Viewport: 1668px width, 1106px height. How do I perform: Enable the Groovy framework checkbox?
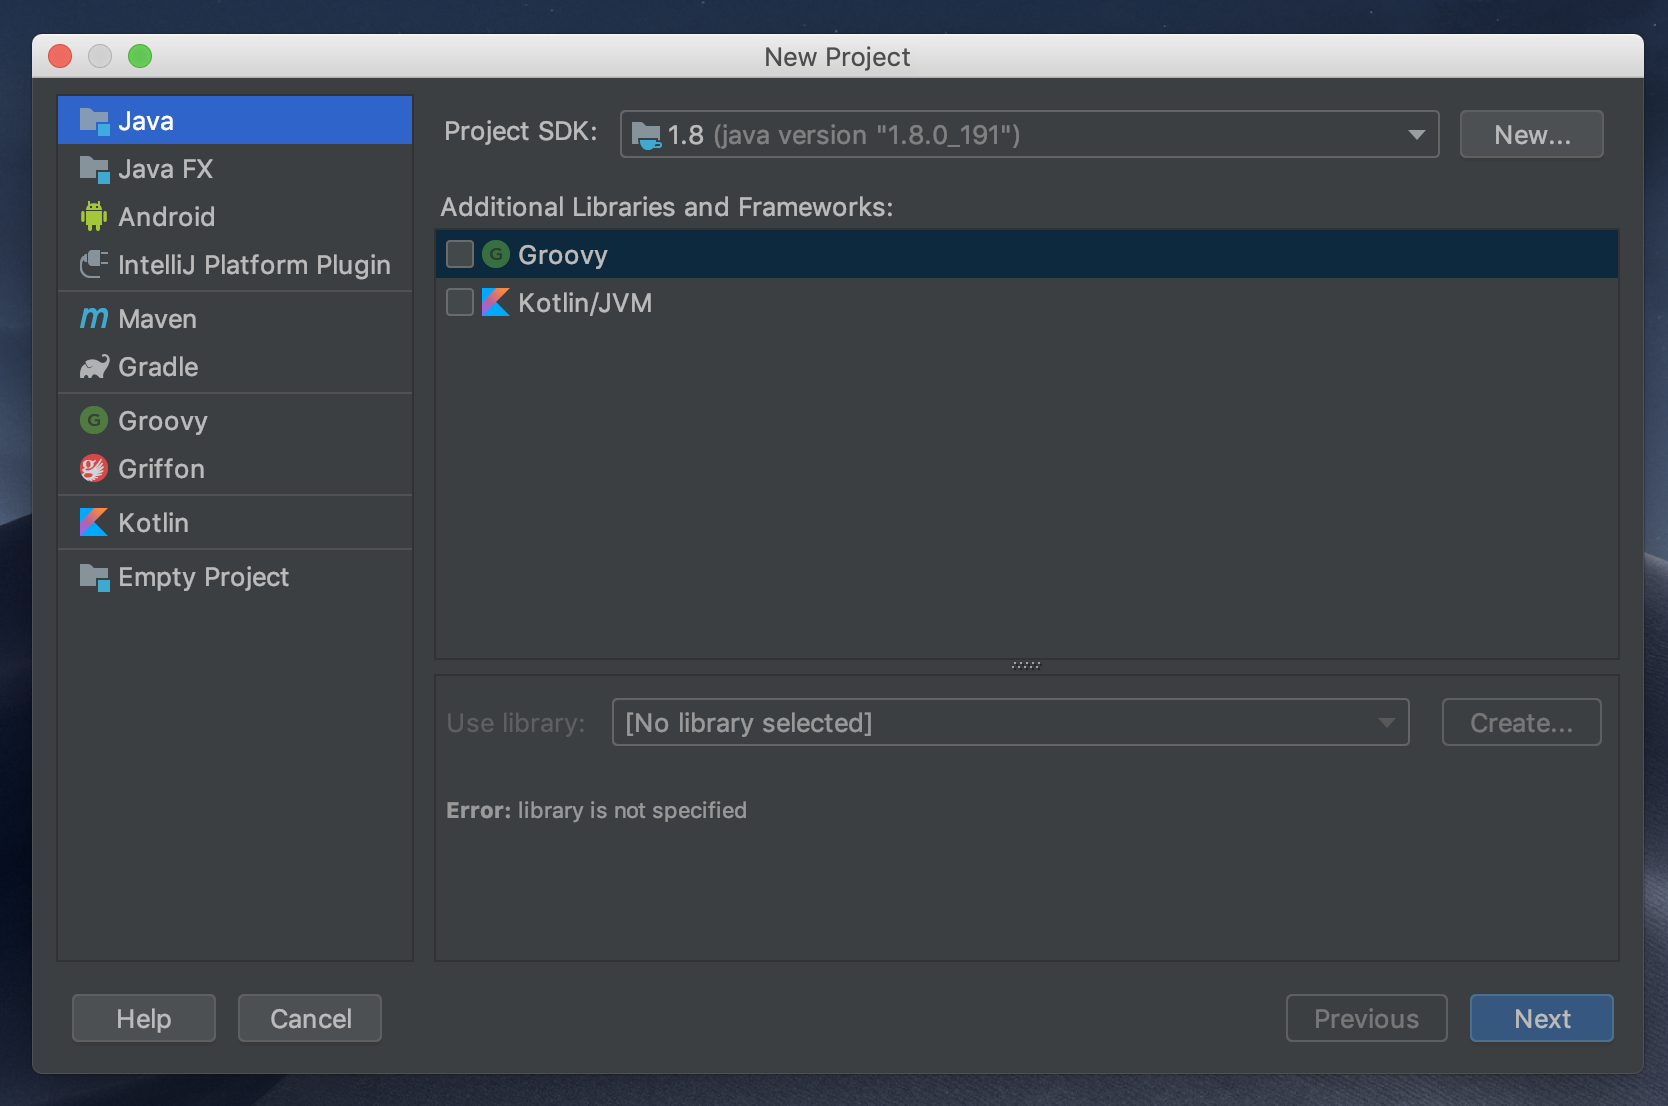coord(460,254)
